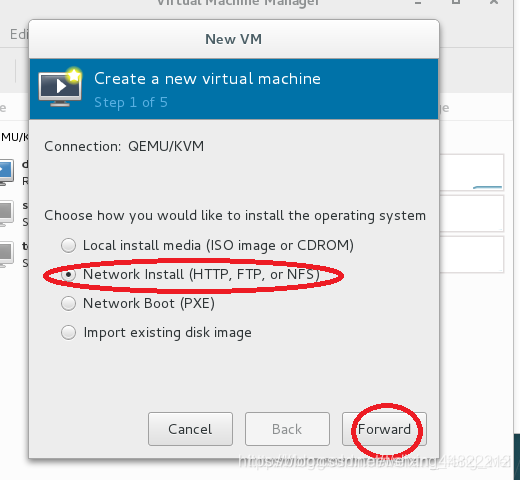
Task: Click the Forward button
Action: [x=384, y=429]
